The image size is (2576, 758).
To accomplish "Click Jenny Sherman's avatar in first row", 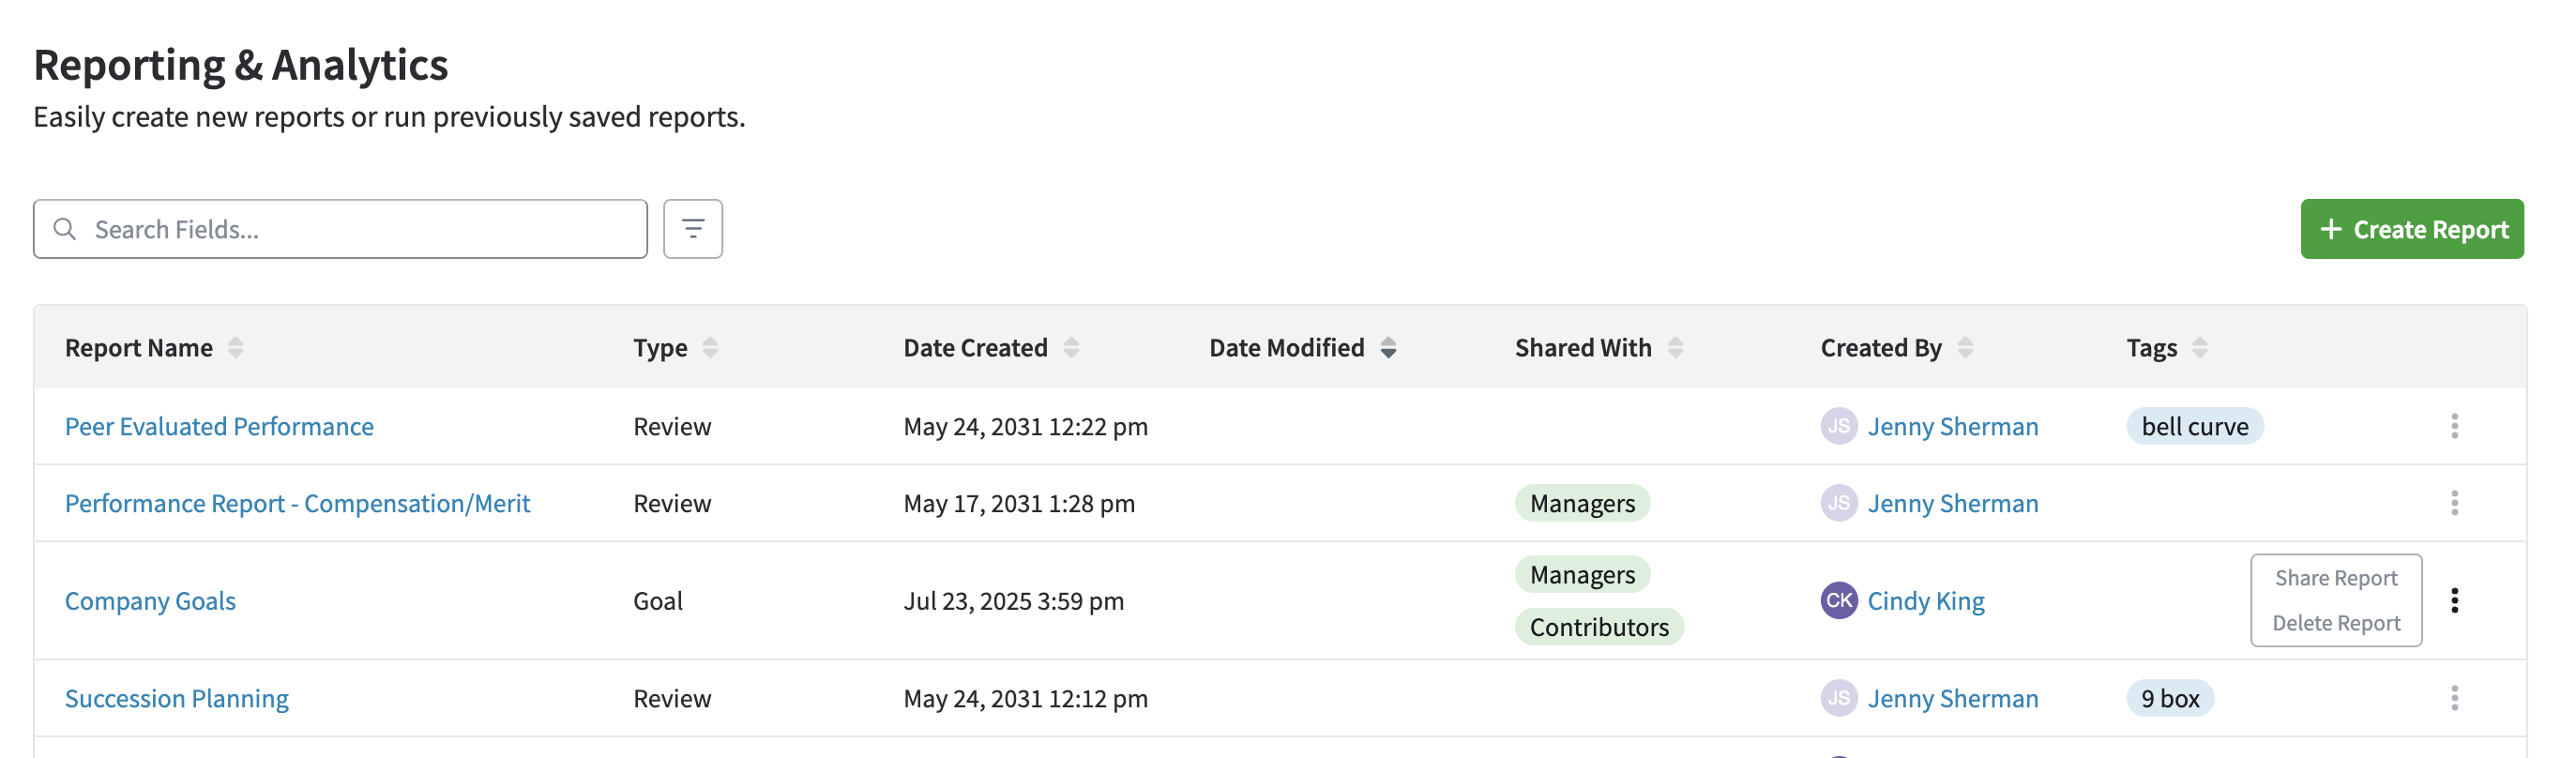I will click(x=1838, y=426).
